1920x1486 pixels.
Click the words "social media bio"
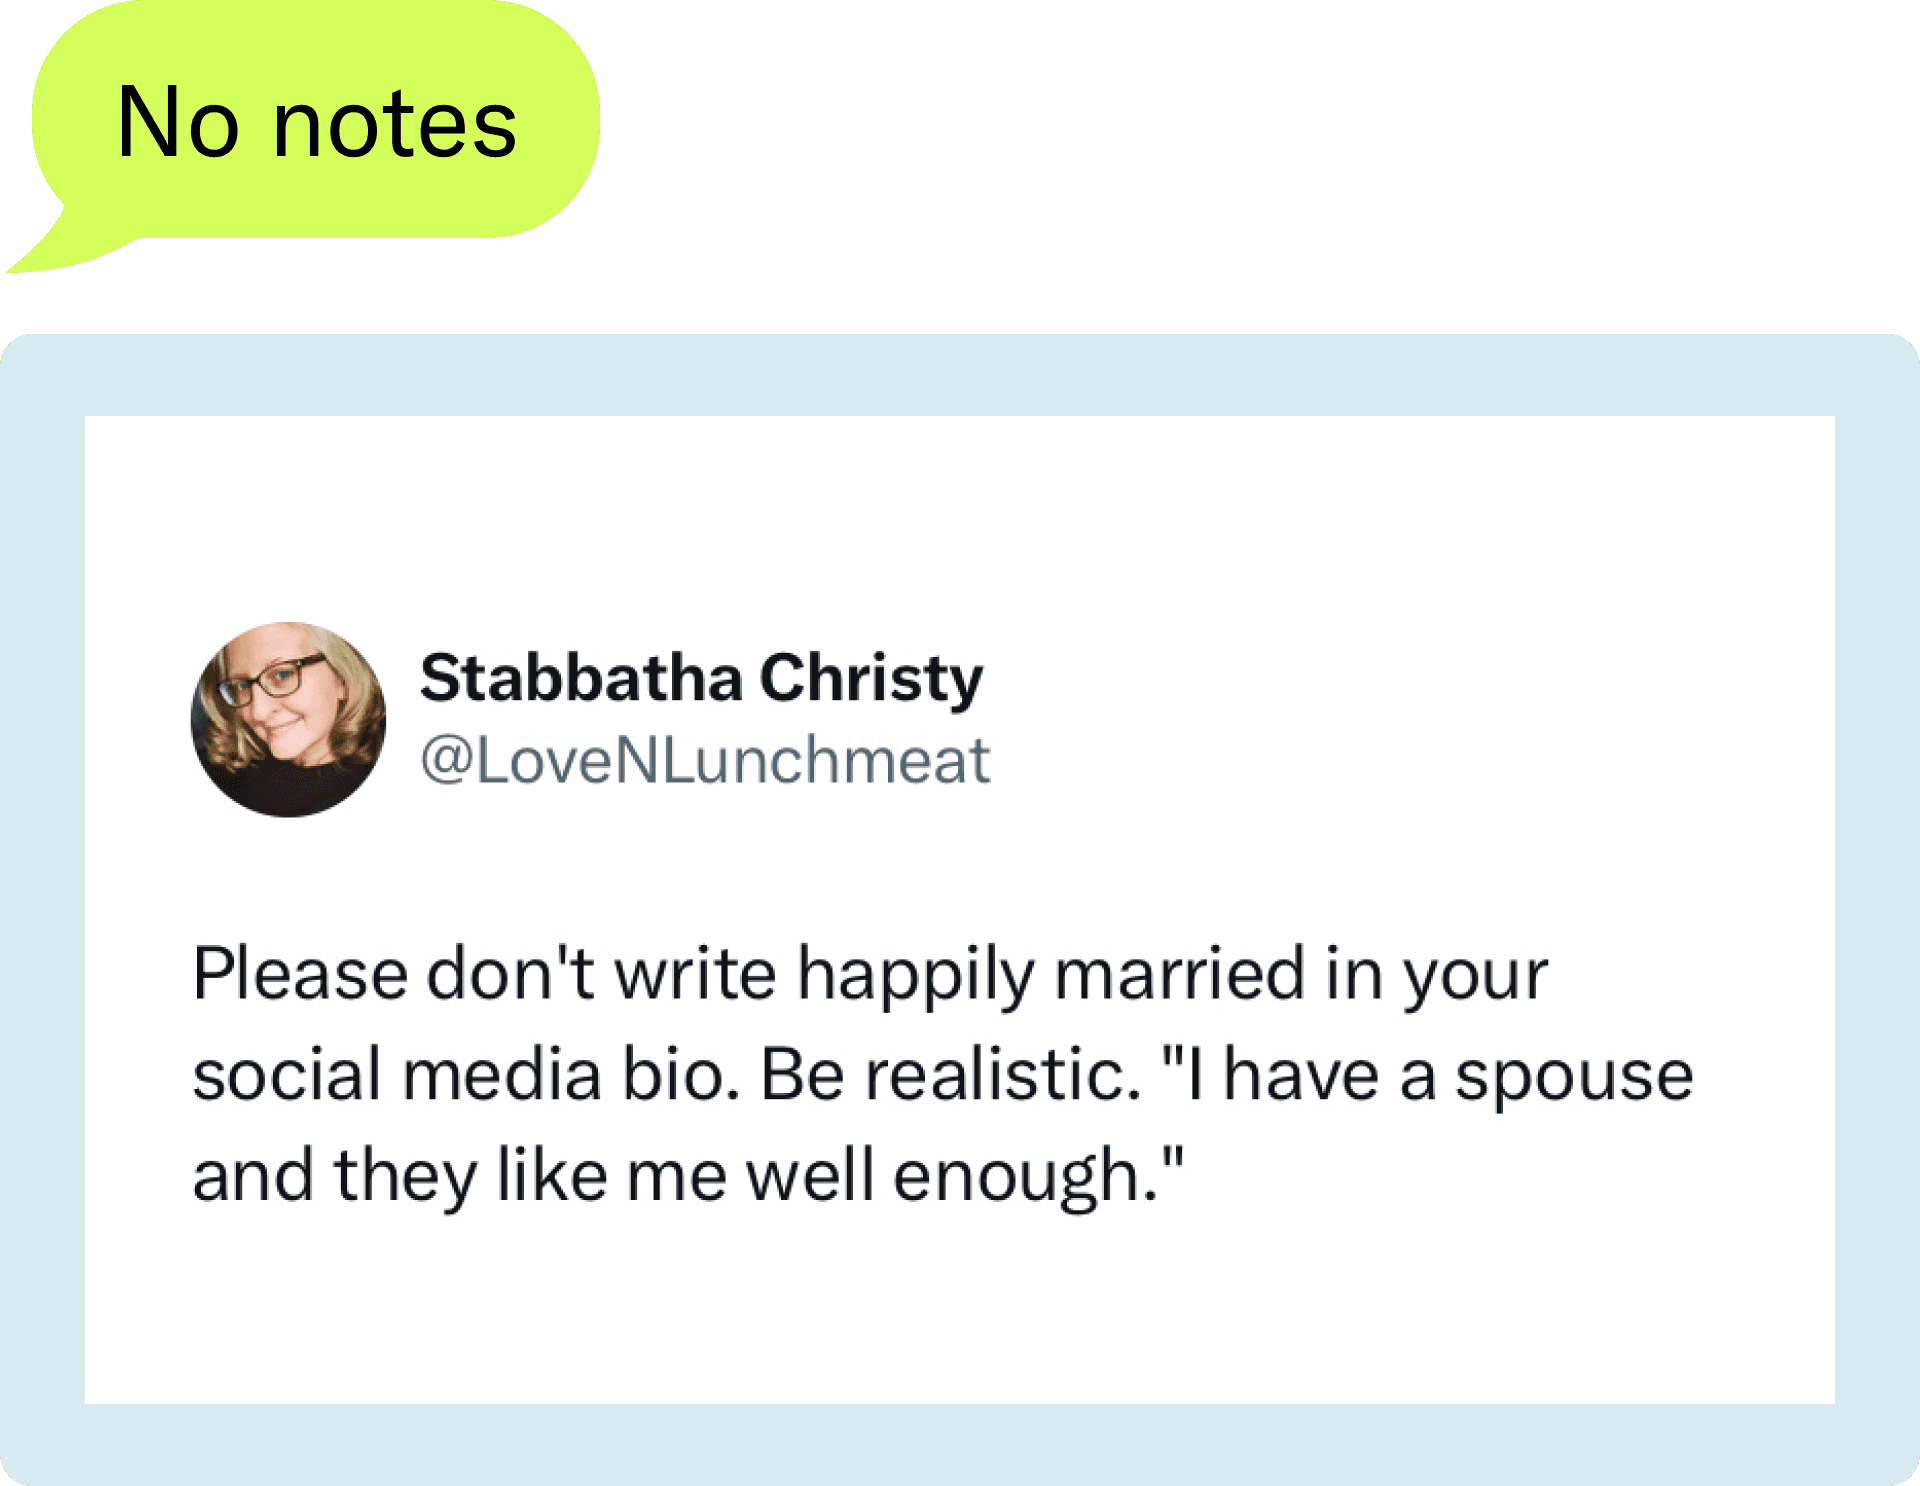pos(466,1076)
